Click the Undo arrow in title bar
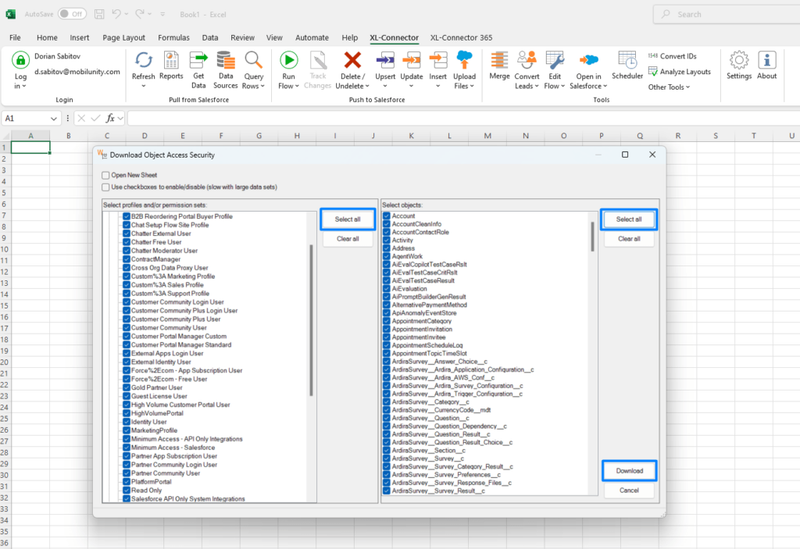This screenshot has height=549, width=800. (116, 14)
